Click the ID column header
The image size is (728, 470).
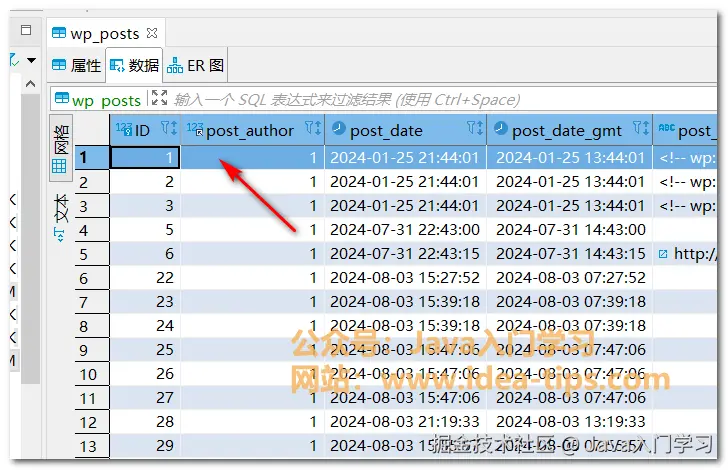[146, 131]
